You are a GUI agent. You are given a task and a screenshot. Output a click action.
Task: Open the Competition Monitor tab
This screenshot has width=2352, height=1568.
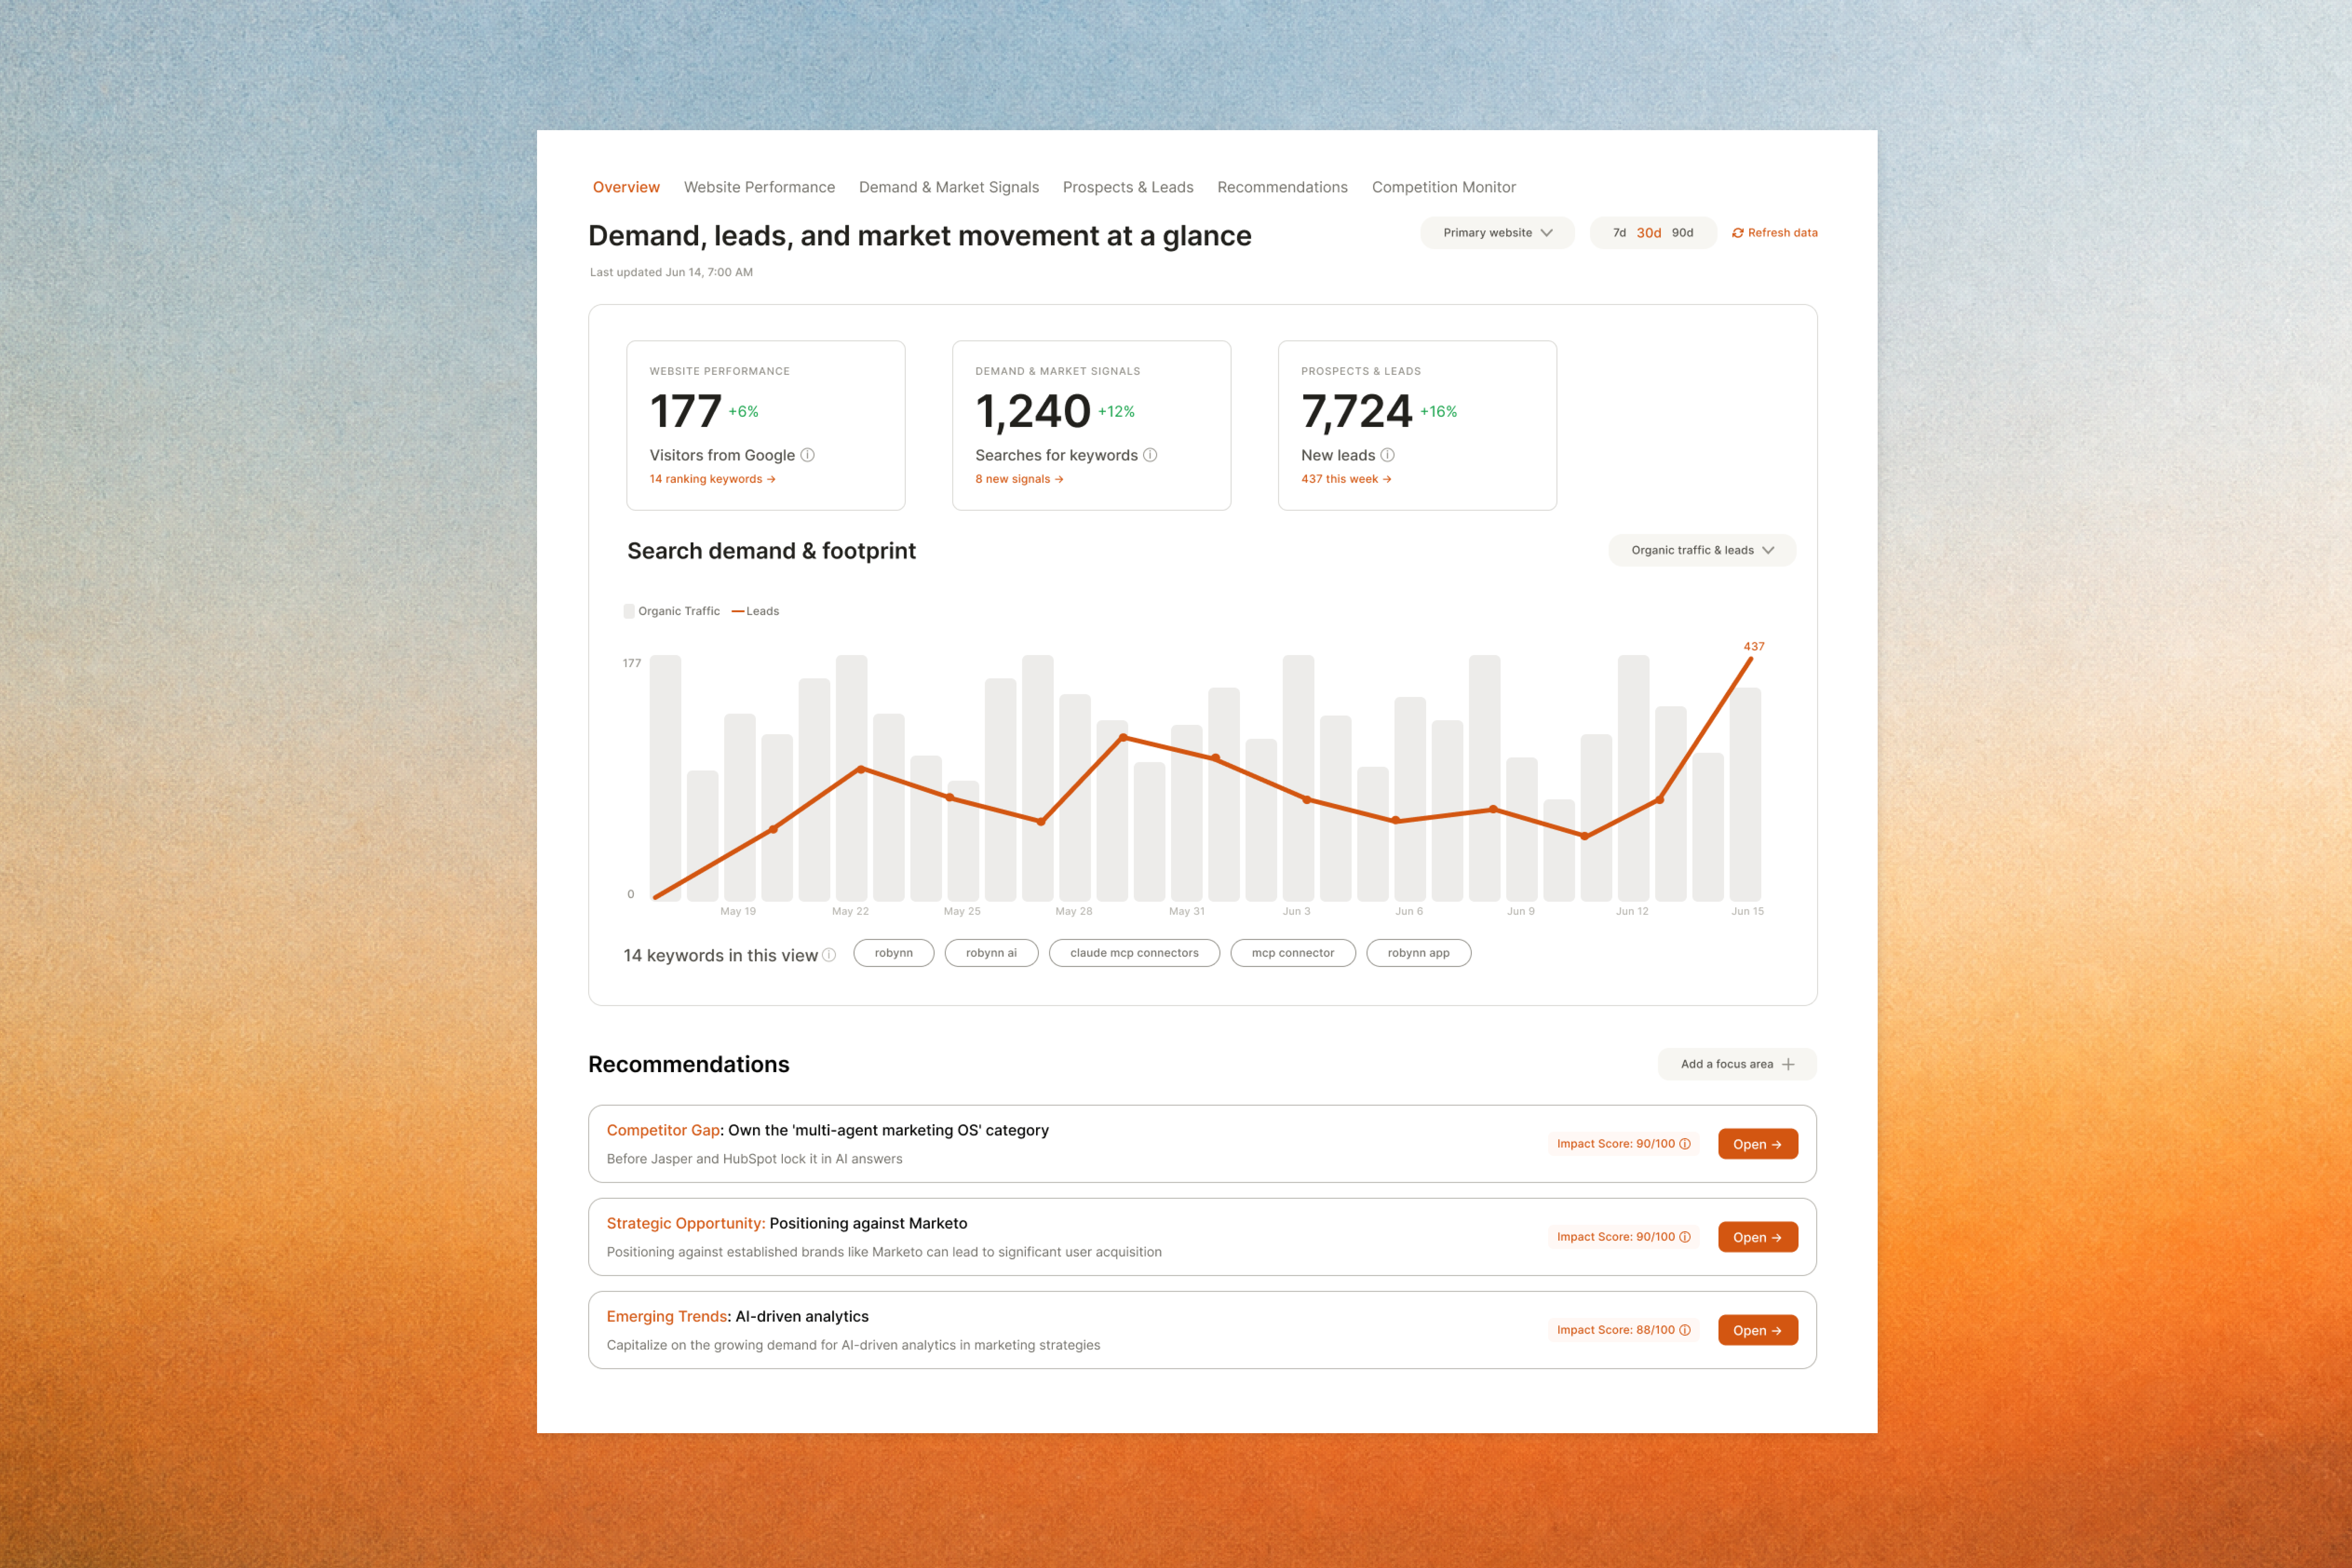point(1444,187)
